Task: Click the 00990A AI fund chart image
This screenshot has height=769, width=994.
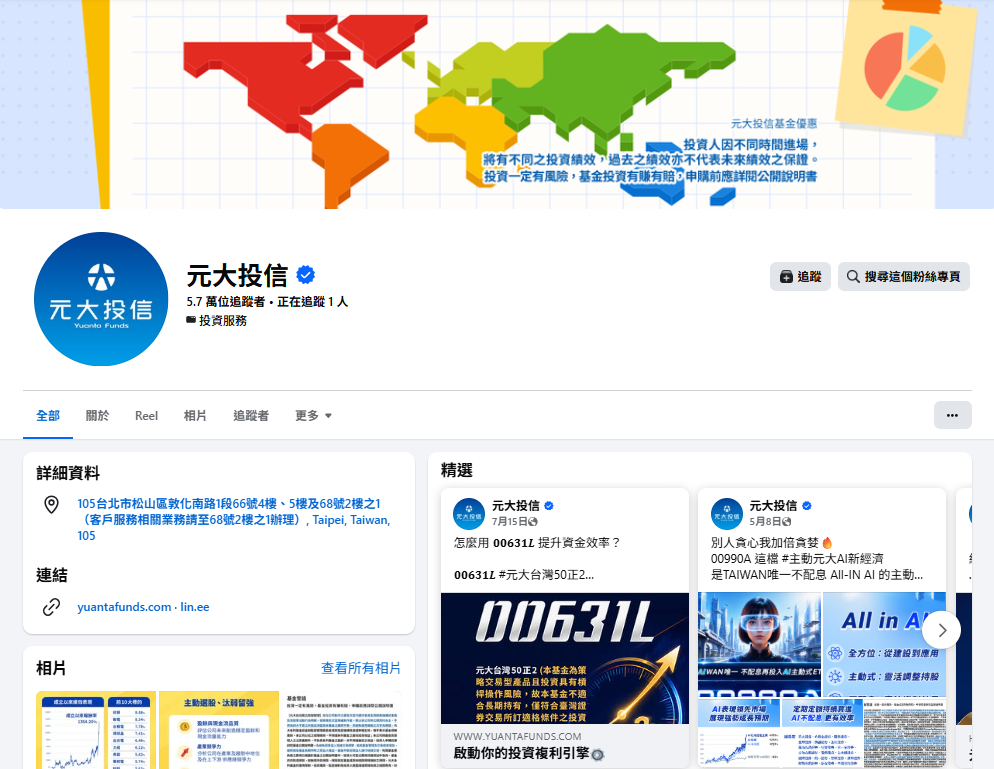Action: tap(739, 733)
